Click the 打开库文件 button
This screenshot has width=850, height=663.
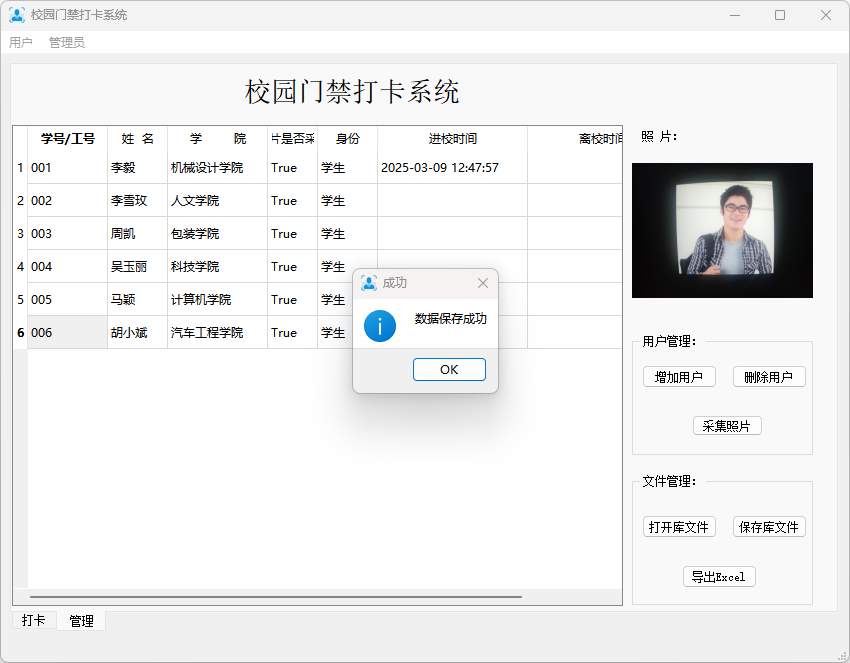(678, 527)
